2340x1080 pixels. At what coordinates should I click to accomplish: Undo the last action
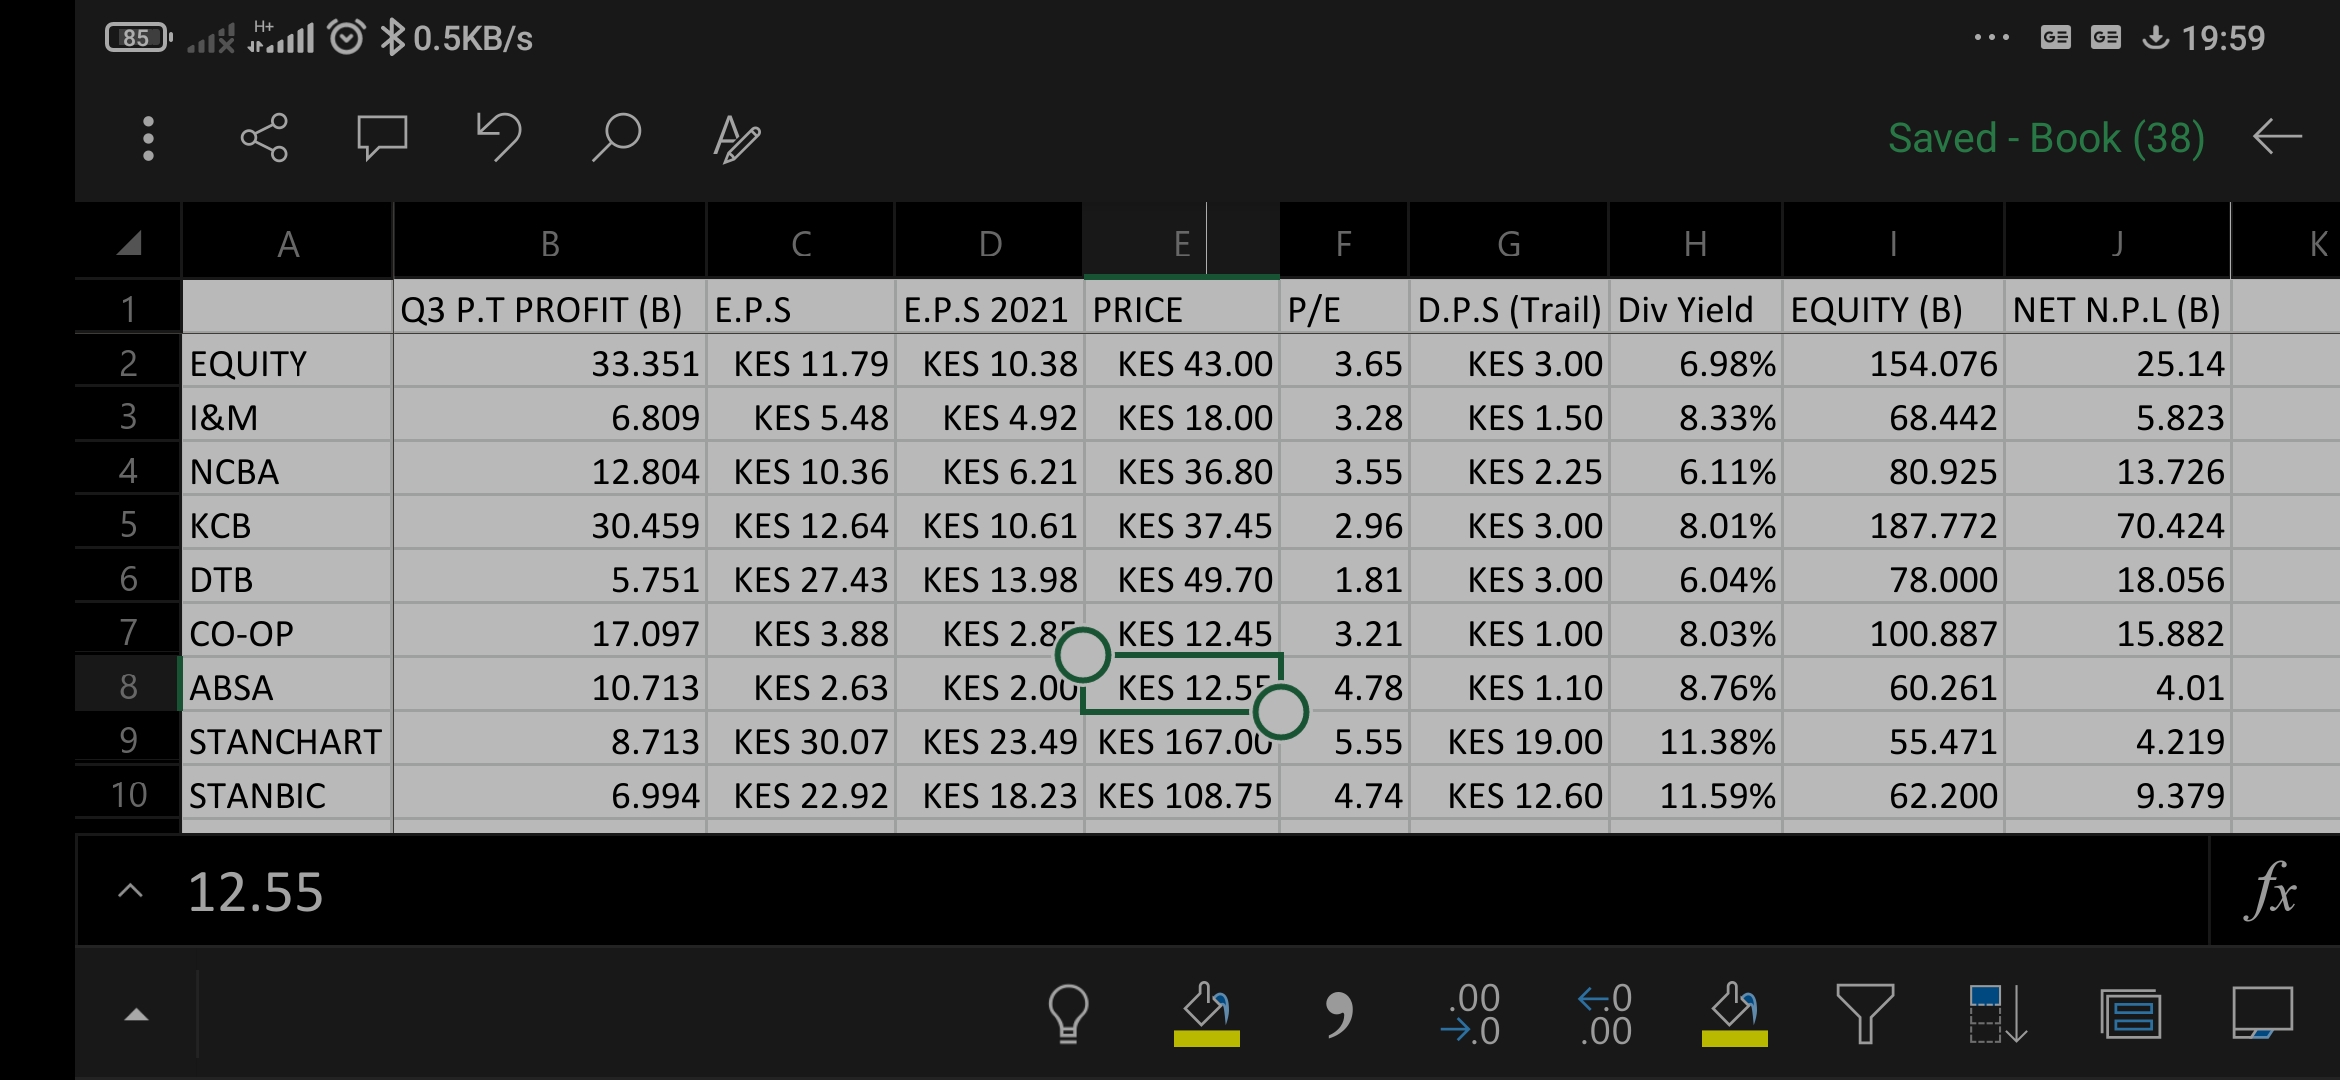click(499, 138)
